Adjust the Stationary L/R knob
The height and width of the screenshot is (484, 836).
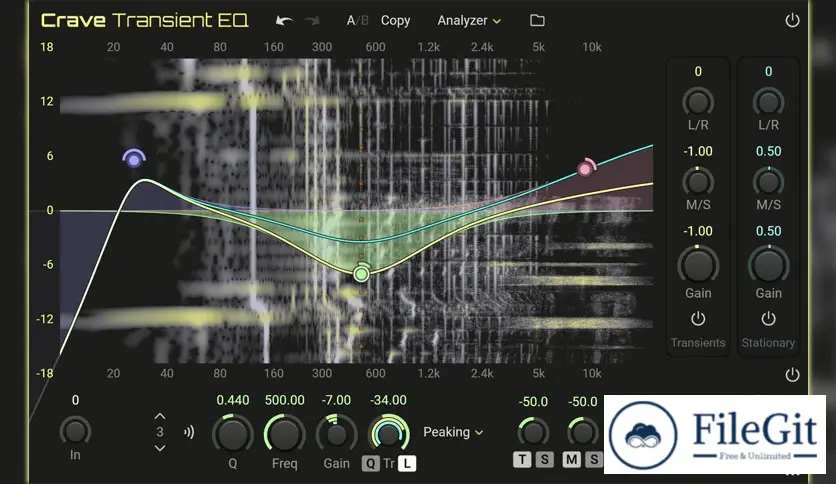coord(768,102)
